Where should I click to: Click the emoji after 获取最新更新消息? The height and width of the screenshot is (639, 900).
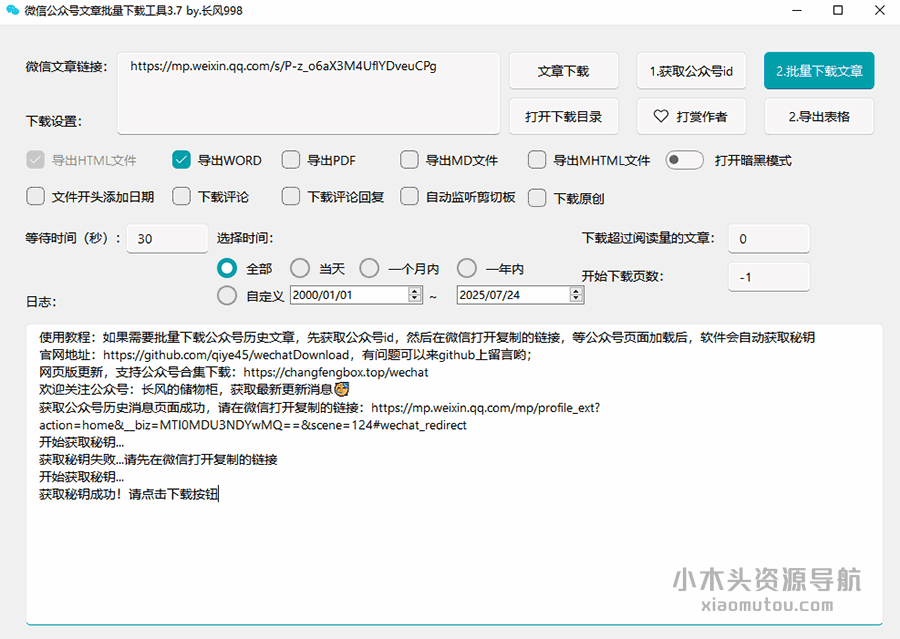tap(342, 389)
